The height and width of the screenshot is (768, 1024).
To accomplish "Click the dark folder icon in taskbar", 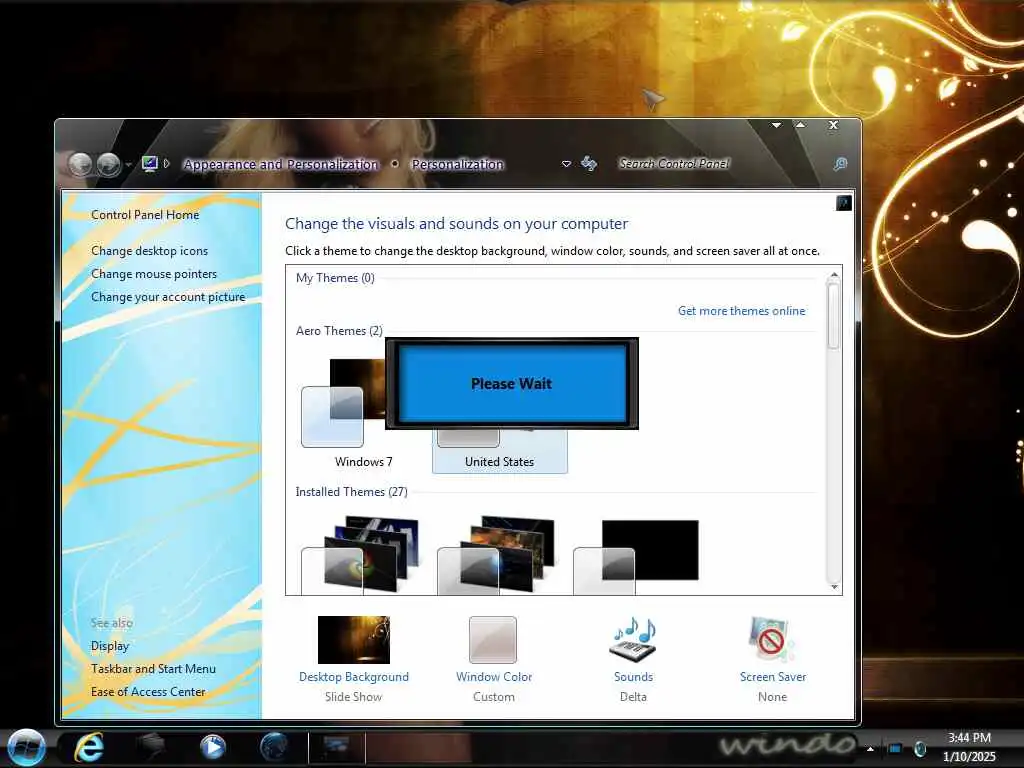I will pyautogui.click(x=151, y=746).
